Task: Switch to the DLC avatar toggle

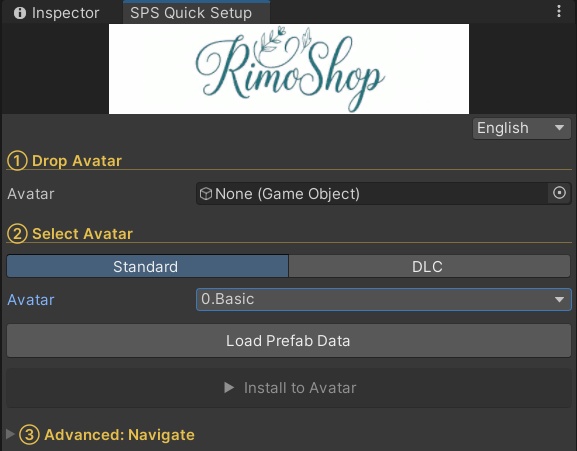Action: 429,266
